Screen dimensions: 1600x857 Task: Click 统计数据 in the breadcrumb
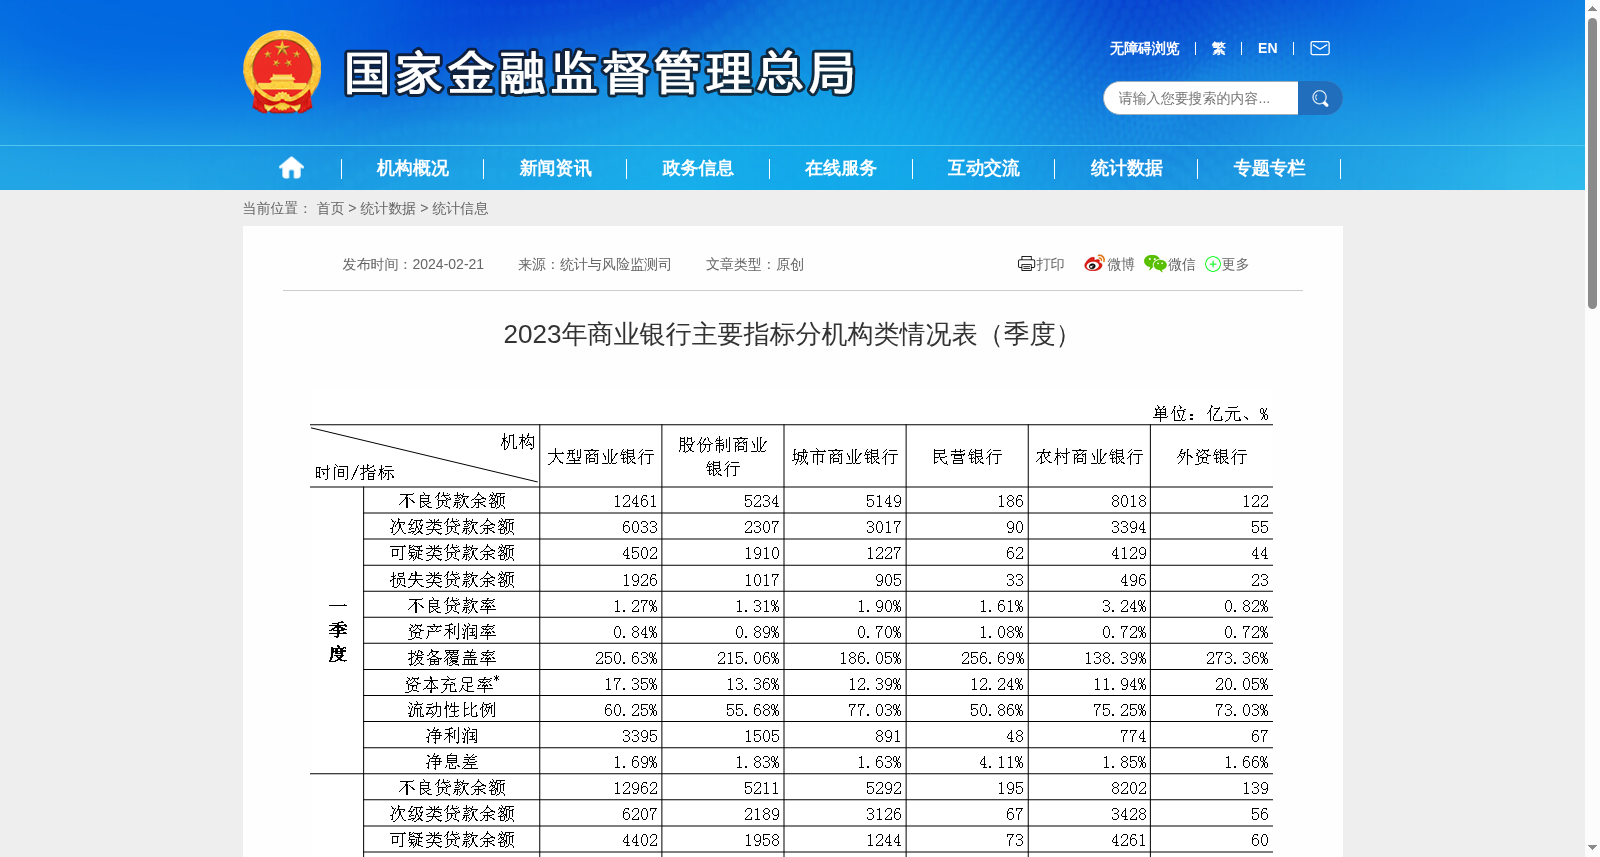(388, 208)
